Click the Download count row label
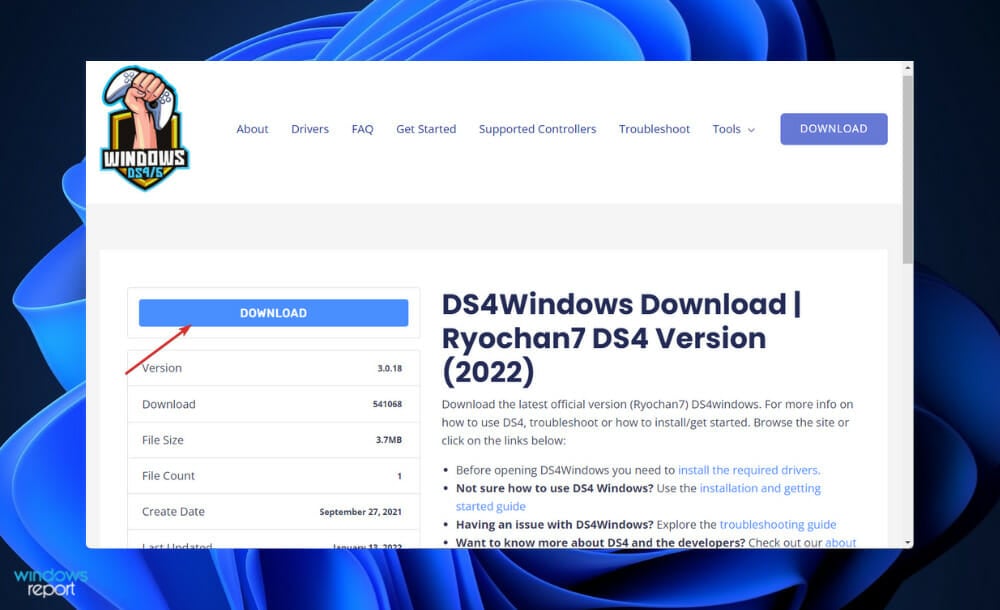The height and width of the screenshot is (610, 1000). (x=168, y=404)
